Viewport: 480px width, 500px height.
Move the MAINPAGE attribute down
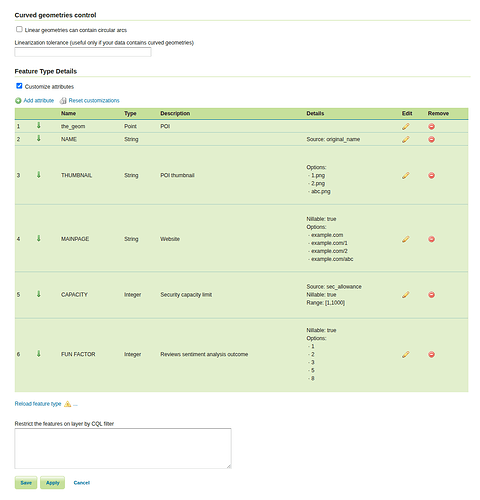[39, 238]
